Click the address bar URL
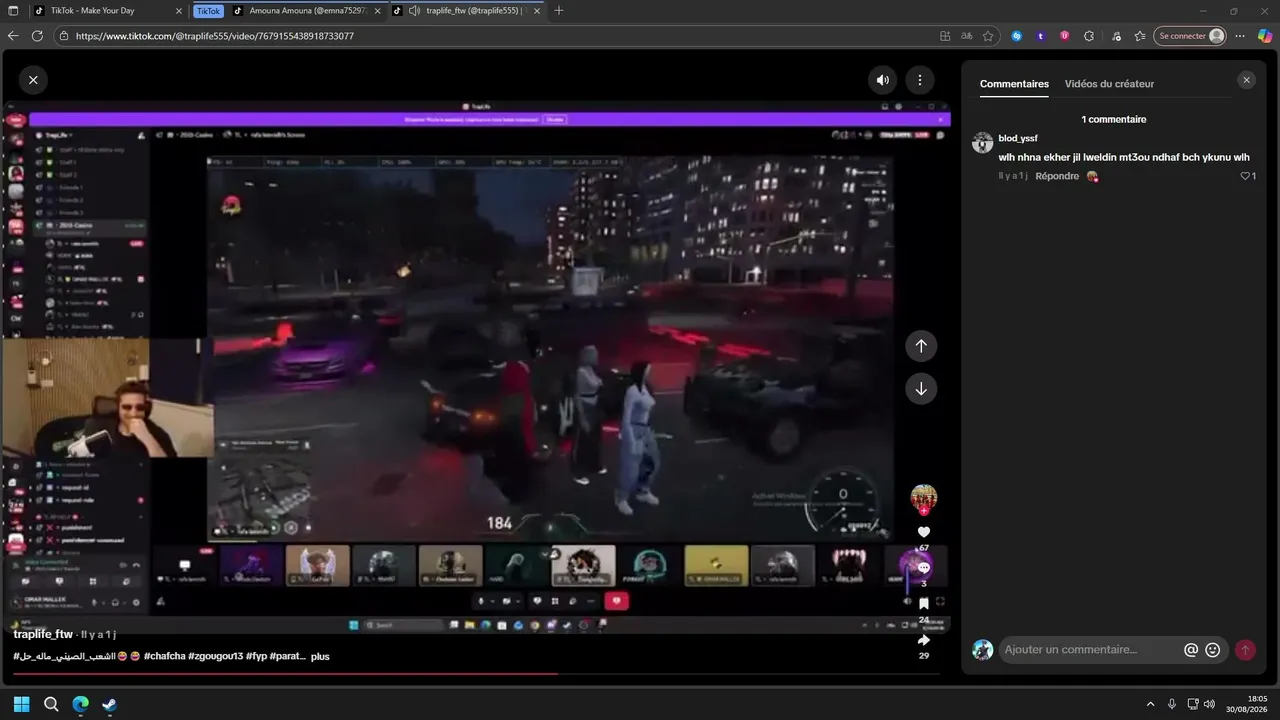Screen dimensions: 1280x720 [215, 36]
